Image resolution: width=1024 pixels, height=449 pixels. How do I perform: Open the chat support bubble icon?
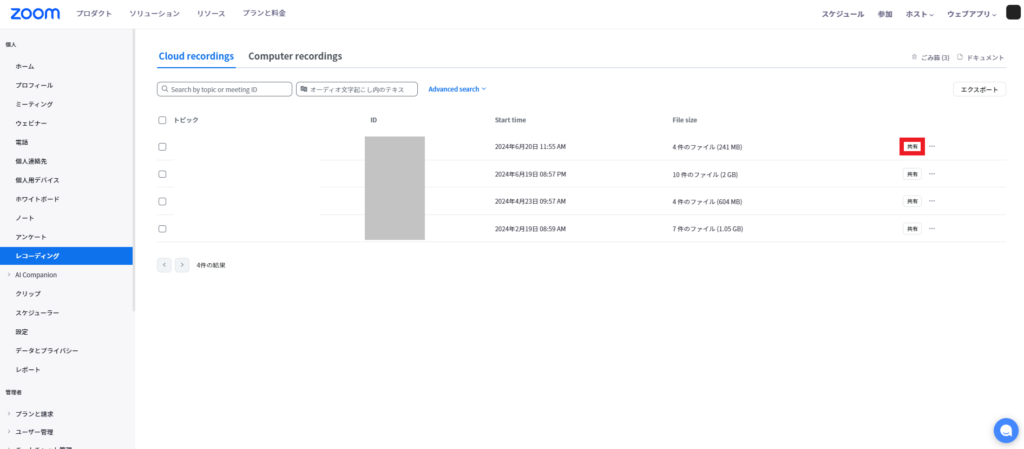point(1005,430)
